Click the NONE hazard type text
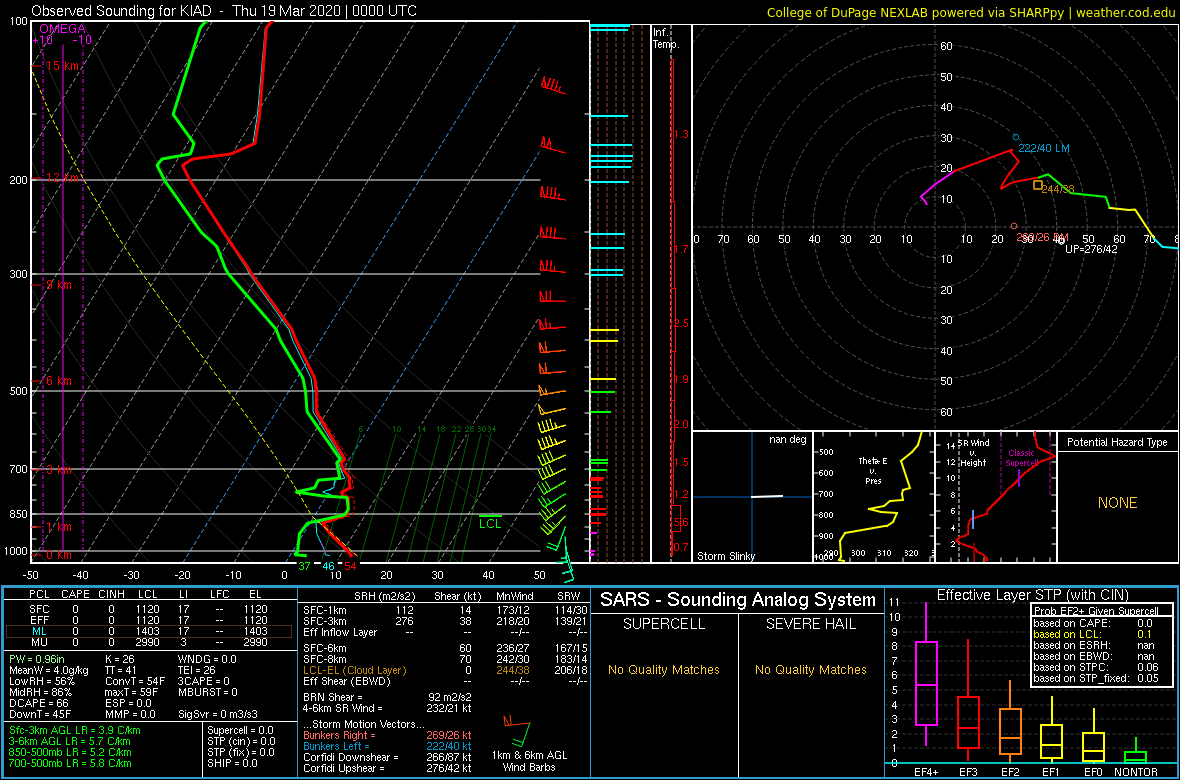Viewport: 1180px width, 780px height. (x=1117, y=503)
